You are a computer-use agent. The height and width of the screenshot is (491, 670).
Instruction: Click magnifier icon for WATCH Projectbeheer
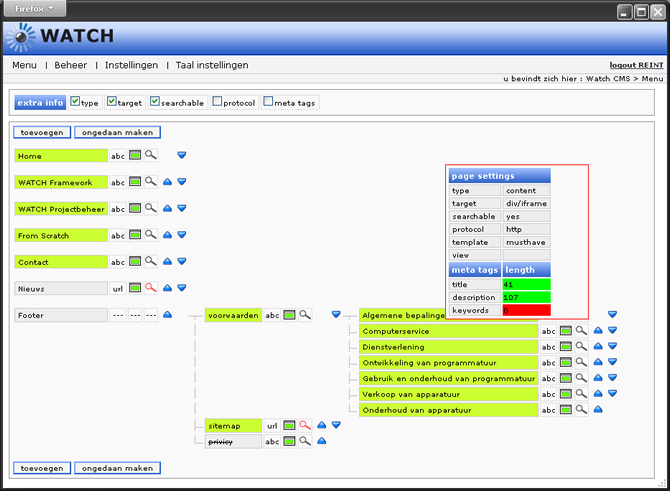pyautogui.click(x=150, y=208)
